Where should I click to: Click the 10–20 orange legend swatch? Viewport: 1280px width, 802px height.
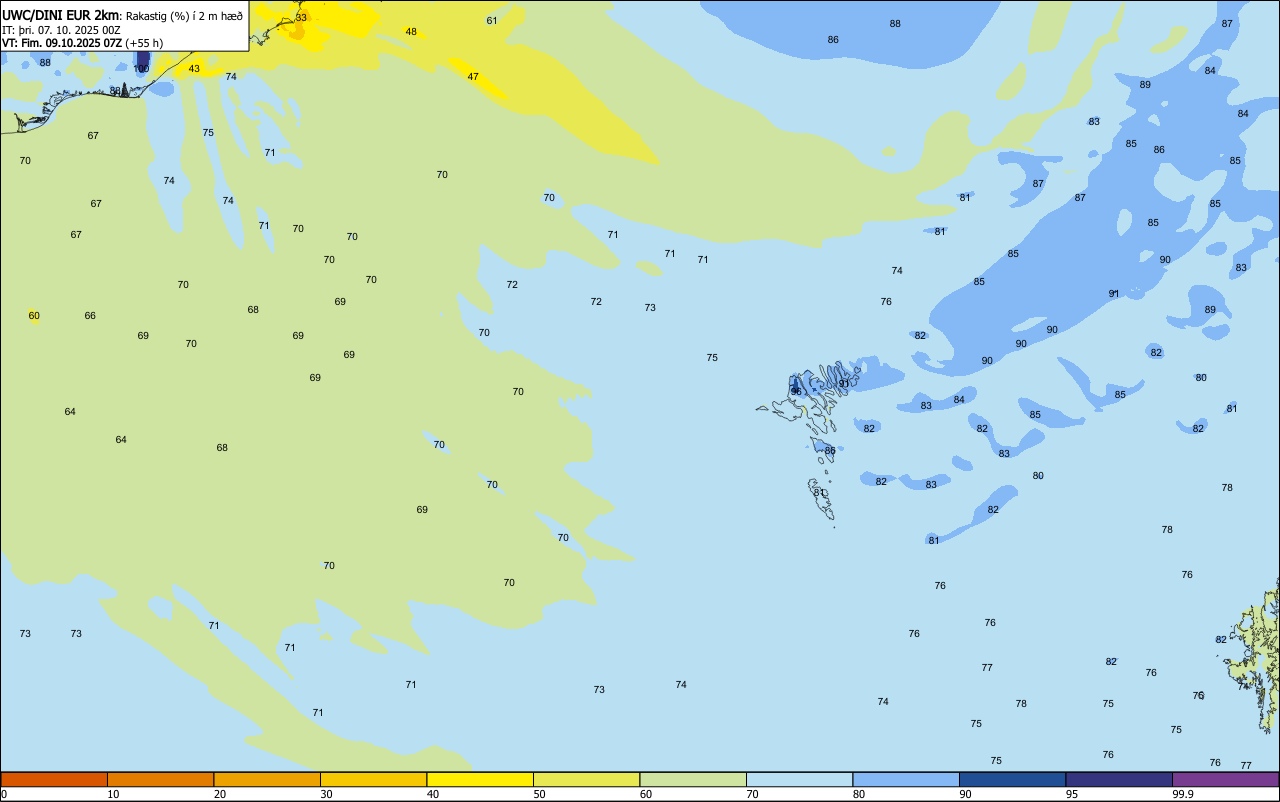tap(160, 779)
